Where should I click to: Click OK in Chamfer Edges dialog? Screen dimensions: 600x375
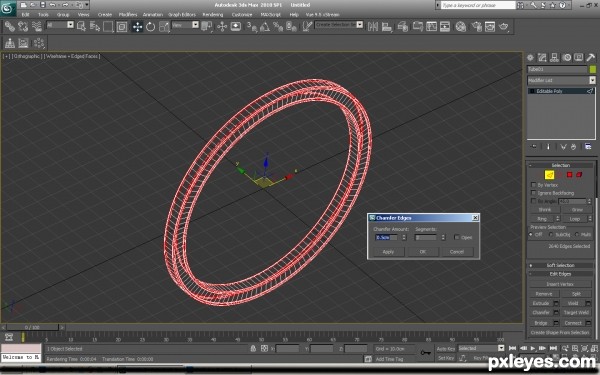[422, 252]
